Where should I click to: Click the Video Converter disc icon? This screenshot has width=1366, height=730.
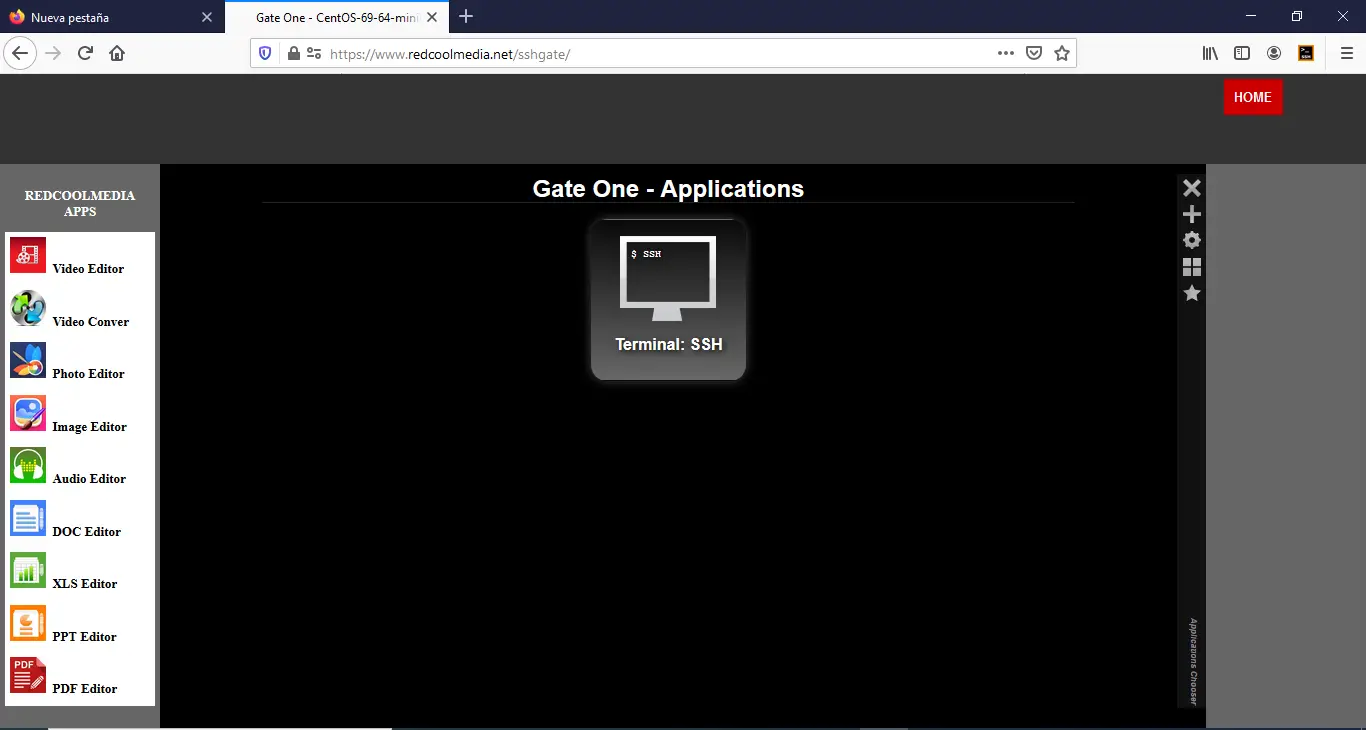click(28, 308)
